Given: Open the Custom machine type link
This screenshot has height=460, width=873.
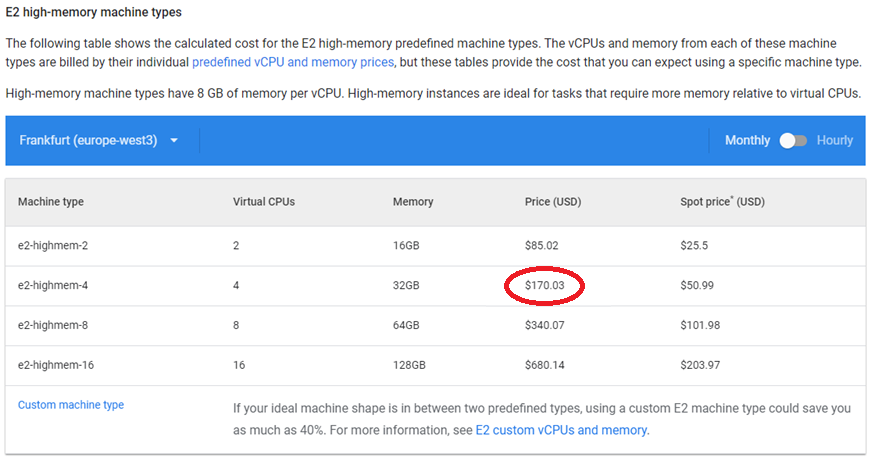Looking at the screenshot, I should tap(71, 405).
